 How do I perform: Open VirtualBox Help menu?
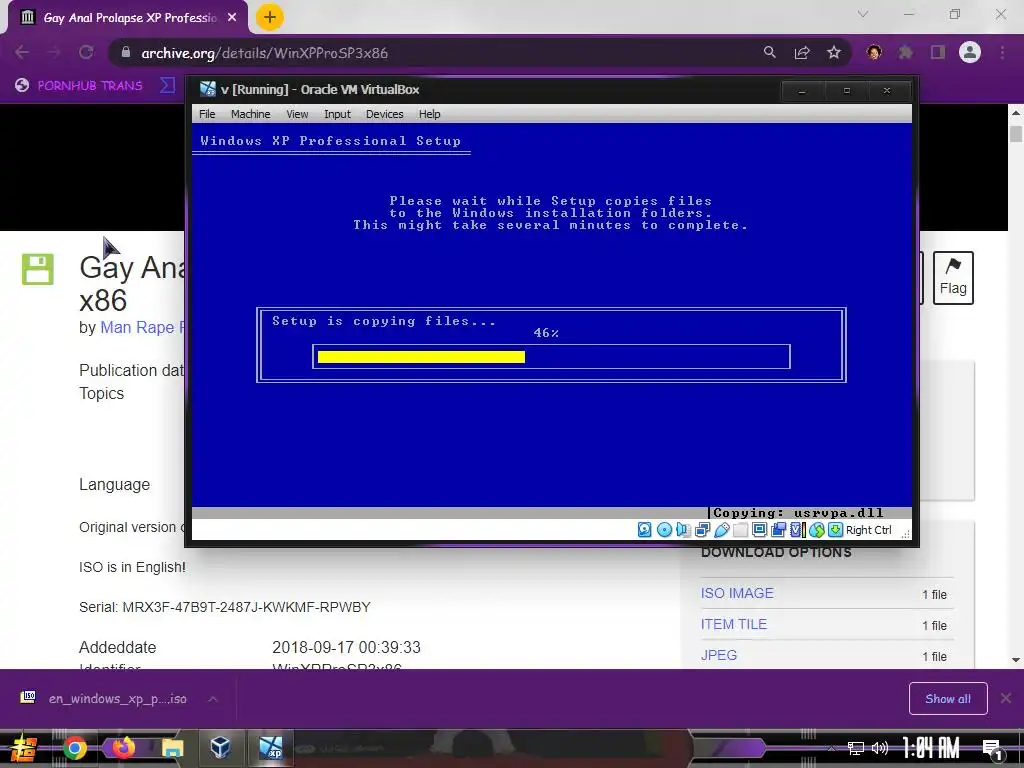coord(429,114)
